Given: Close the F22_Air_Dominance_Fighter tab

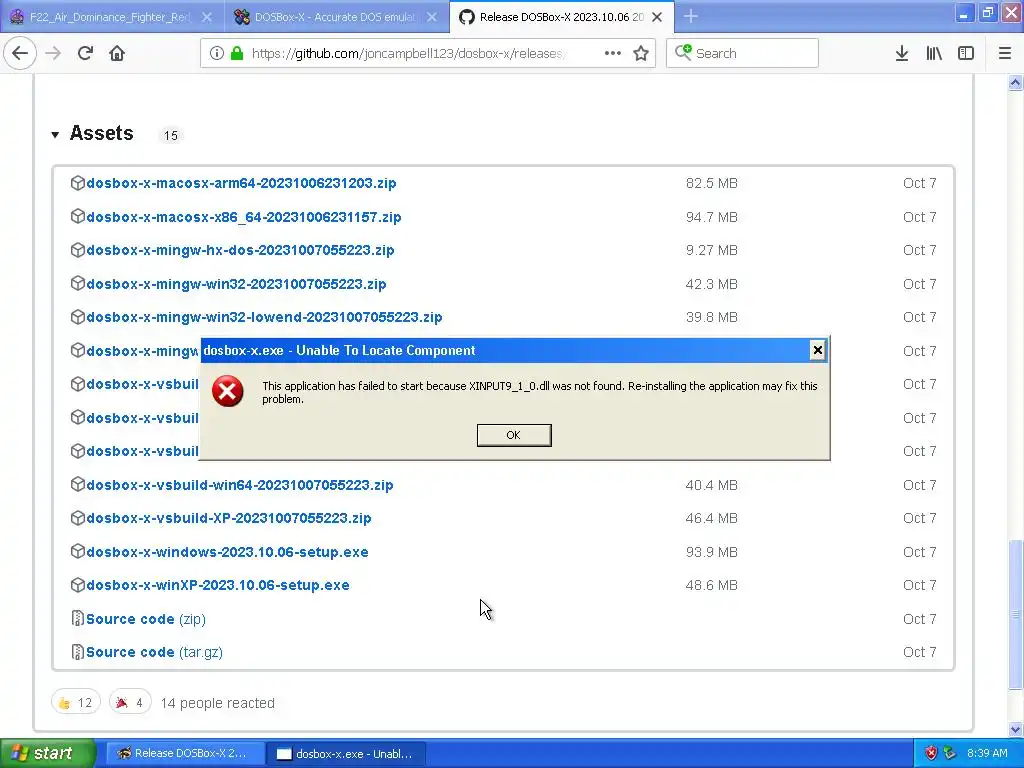Looking at the screenshot, I should (x=206, y=17).
